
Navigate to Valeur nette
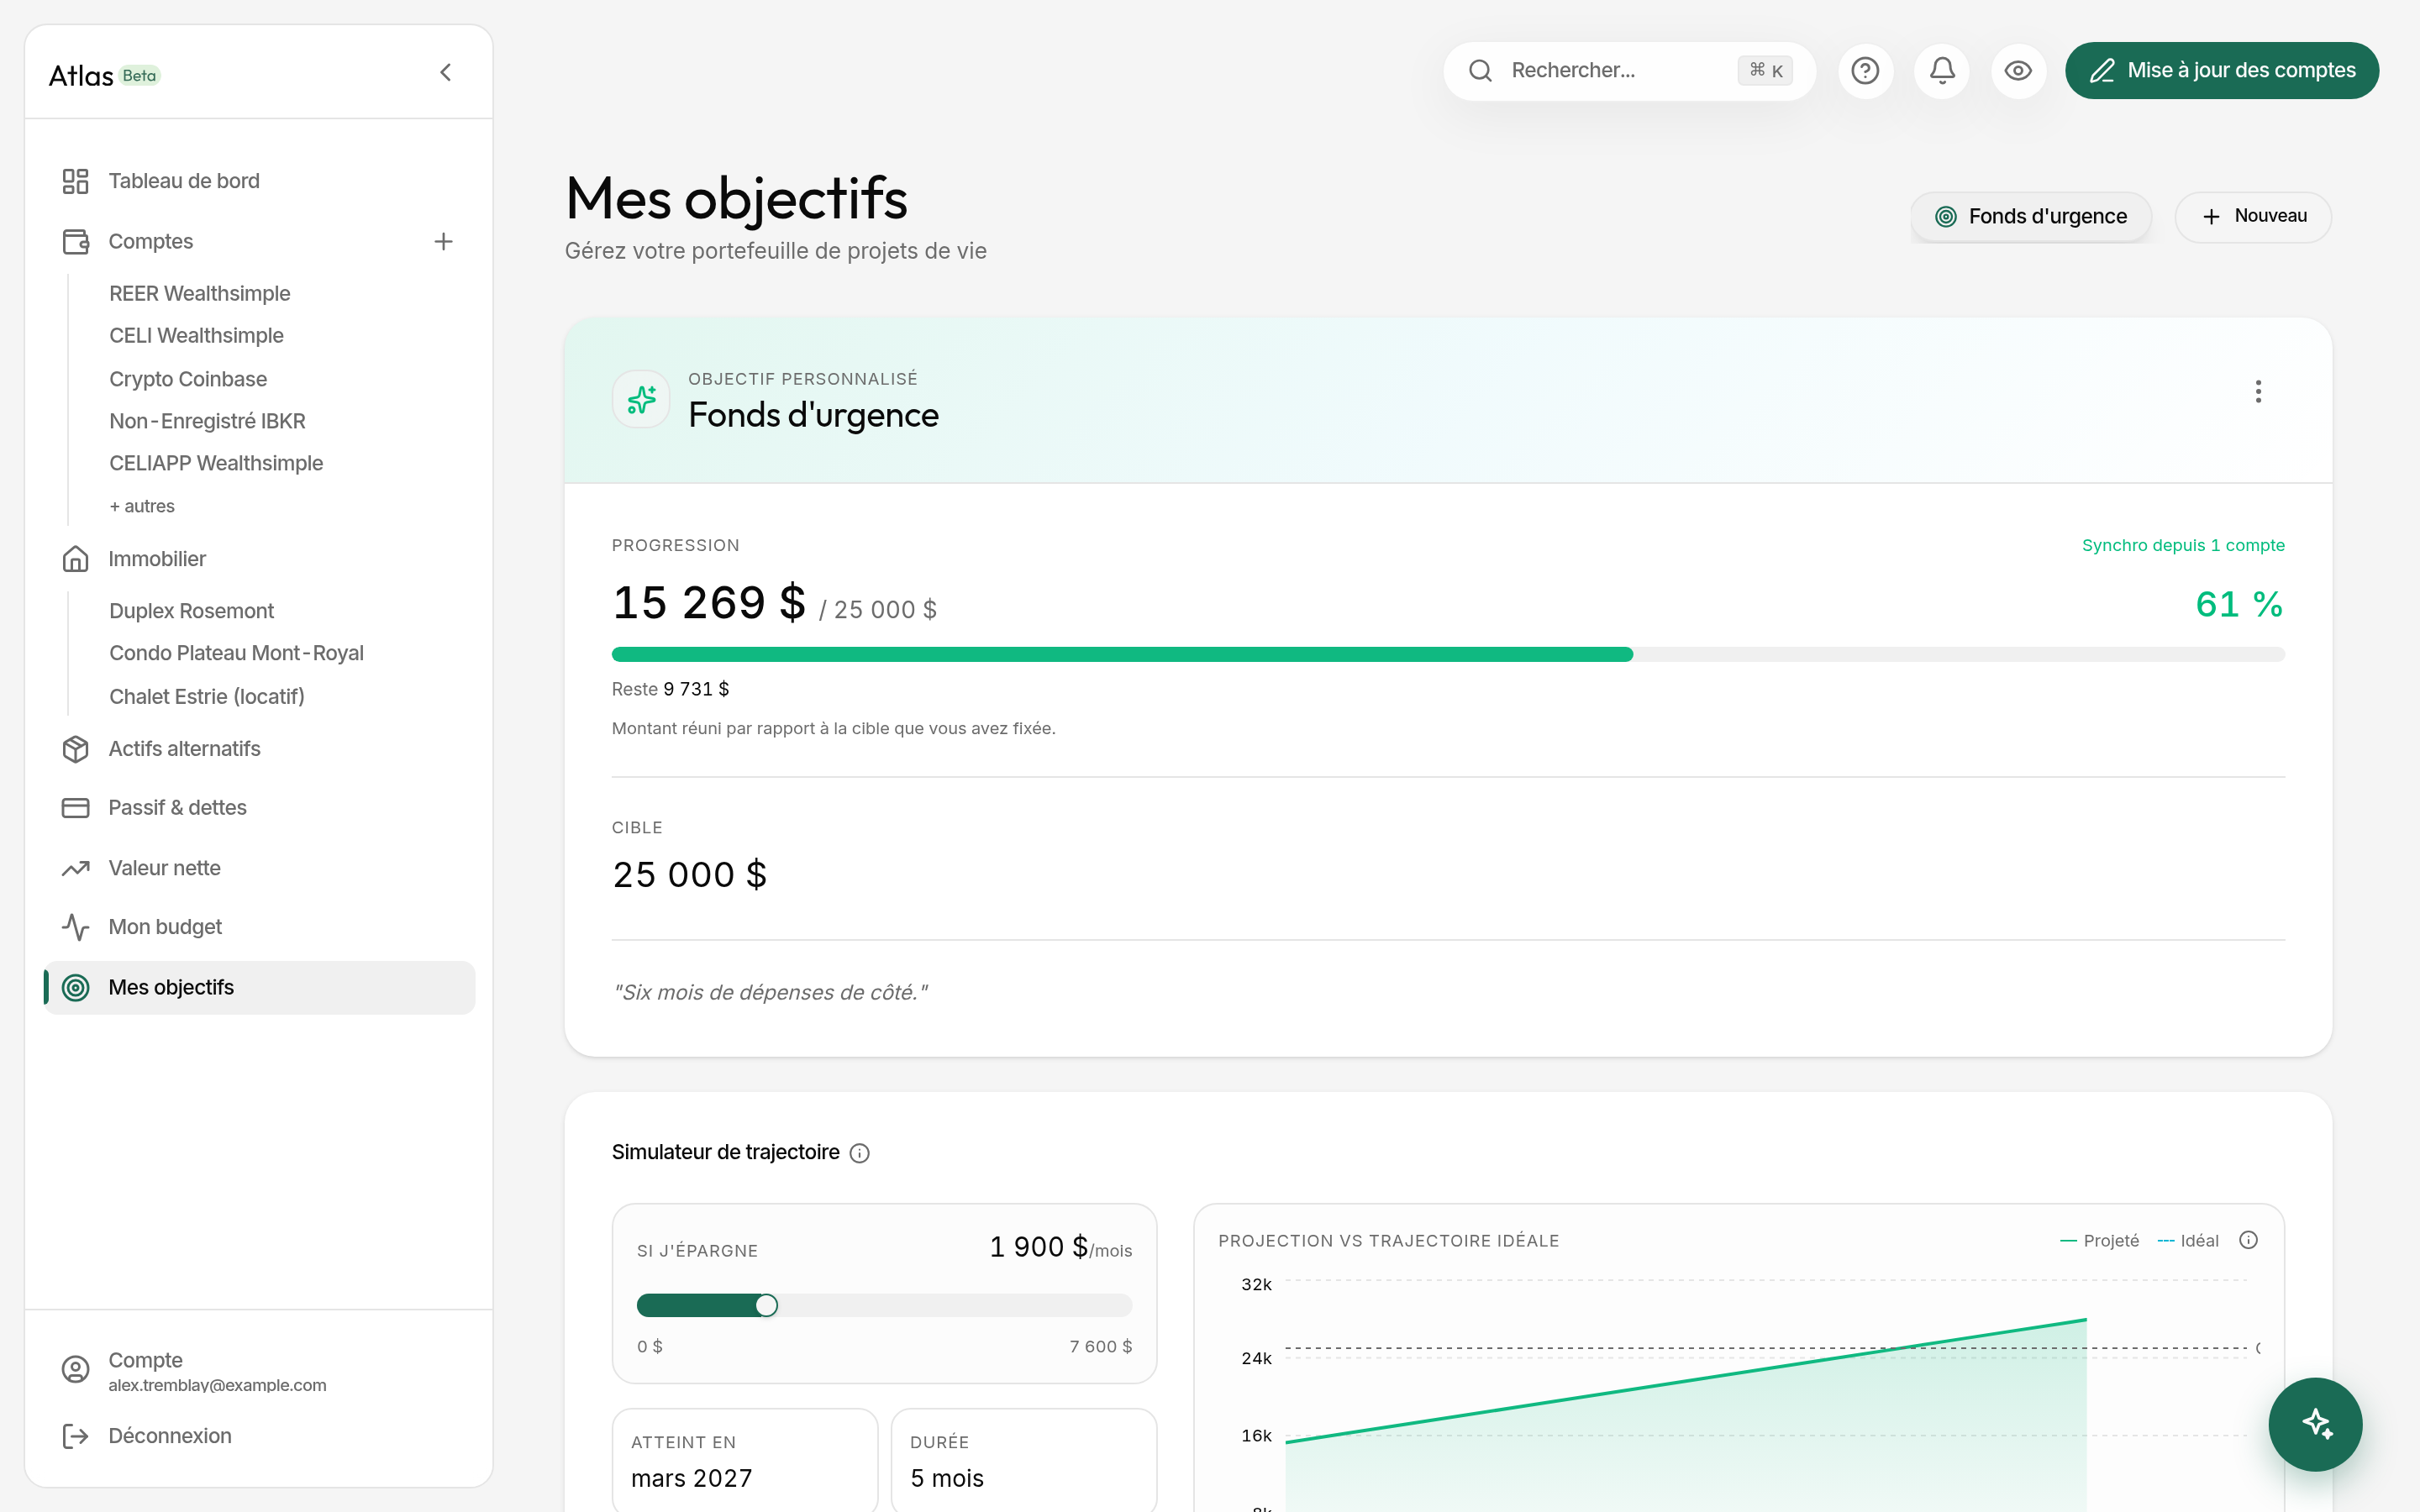point(164,868)
